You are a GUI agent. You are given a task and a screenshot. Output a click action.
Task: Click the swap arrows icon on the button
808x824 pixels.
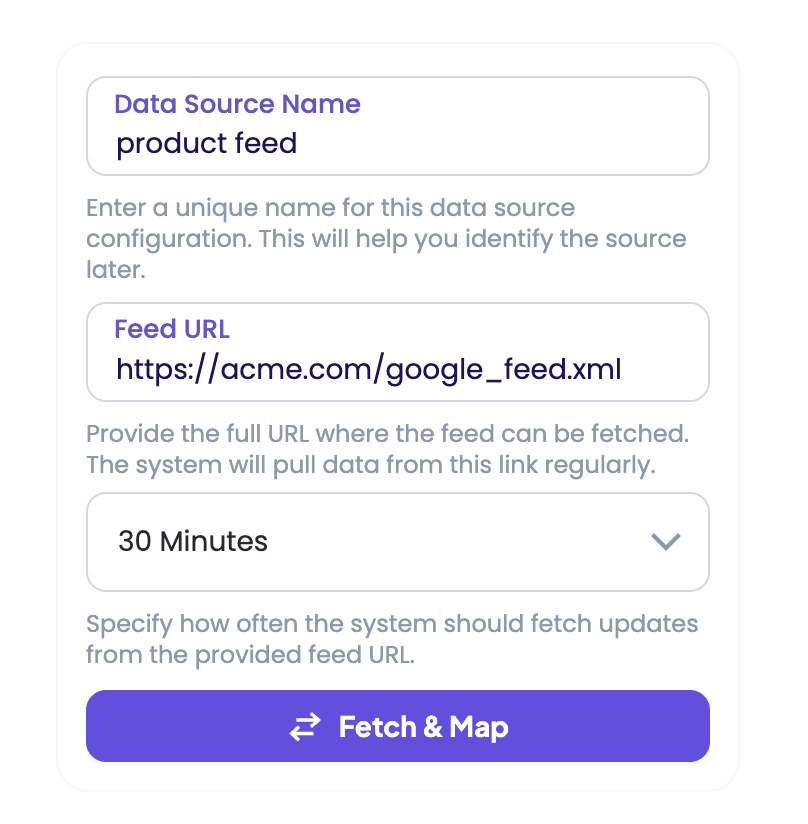coord(305,727)
